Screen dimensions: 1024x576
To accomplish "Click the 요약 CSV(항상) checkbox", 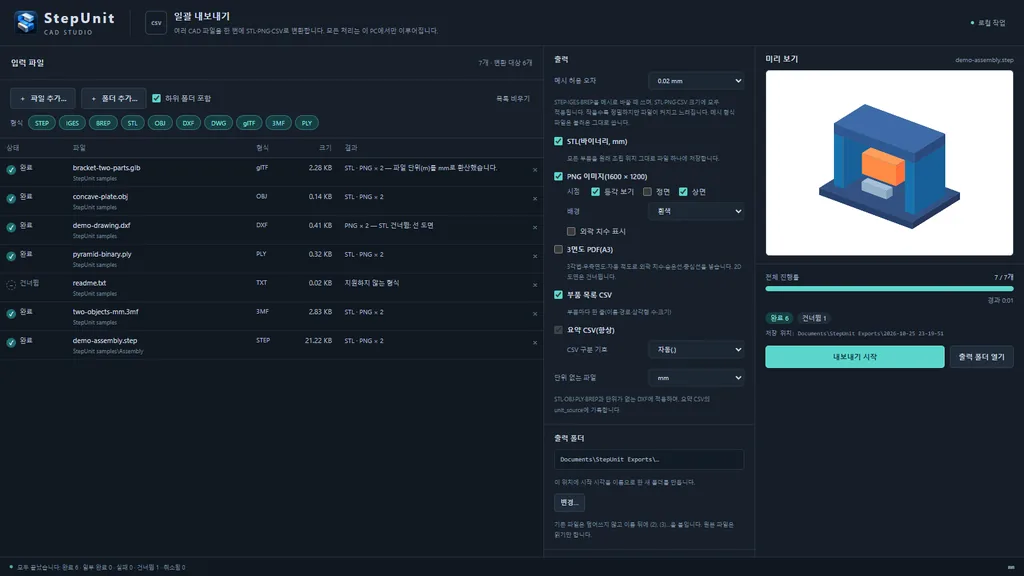I will coord(558,330).
